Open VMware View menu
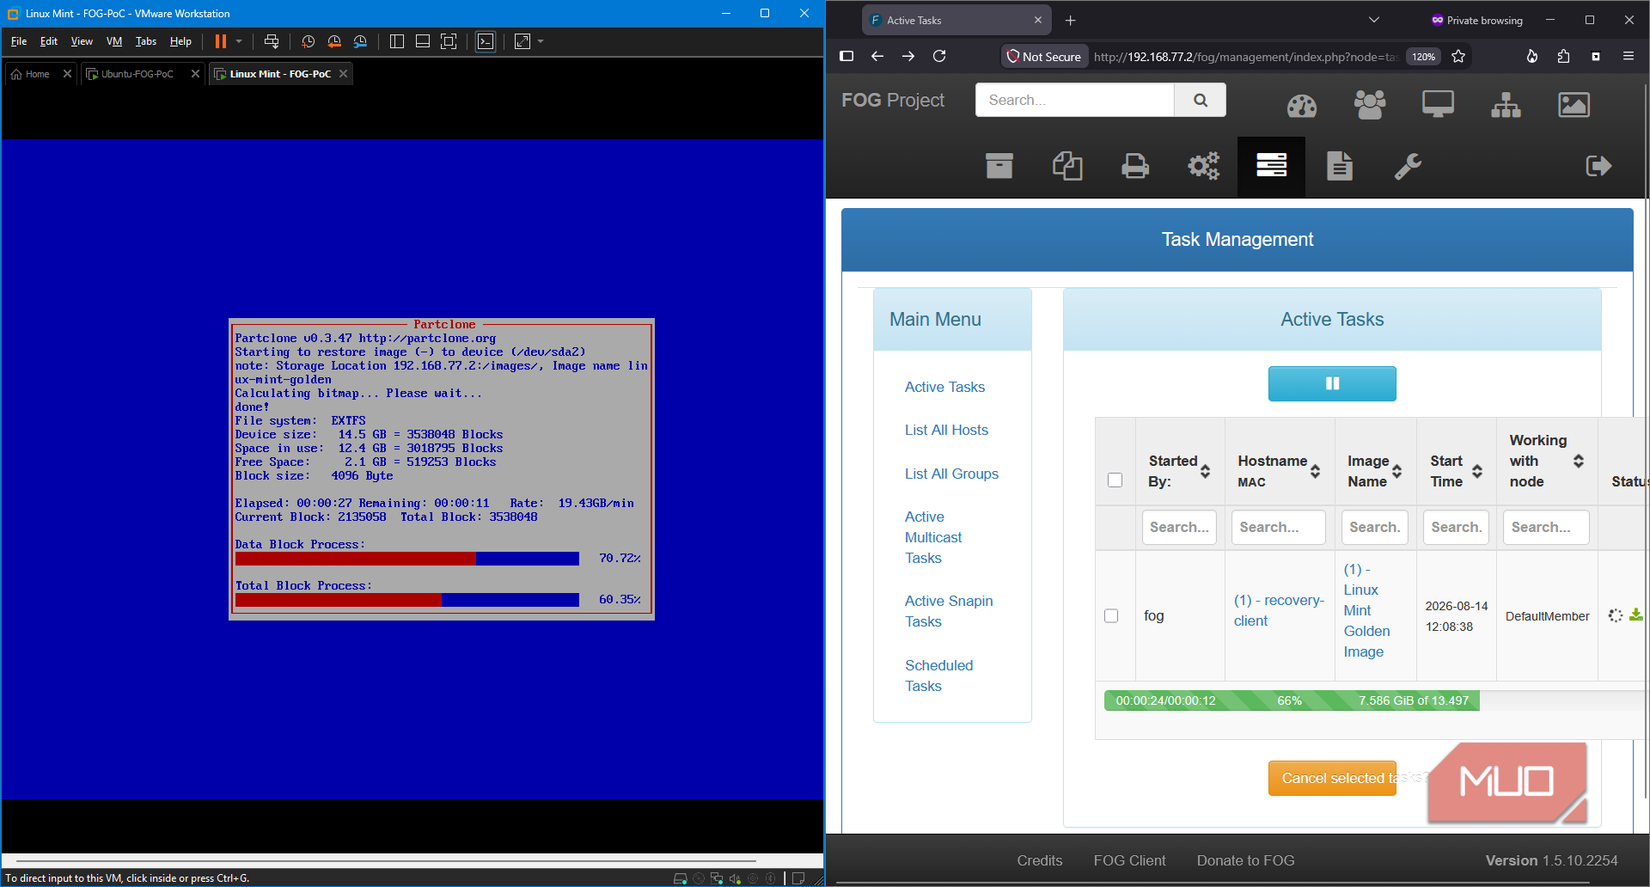 82,41
